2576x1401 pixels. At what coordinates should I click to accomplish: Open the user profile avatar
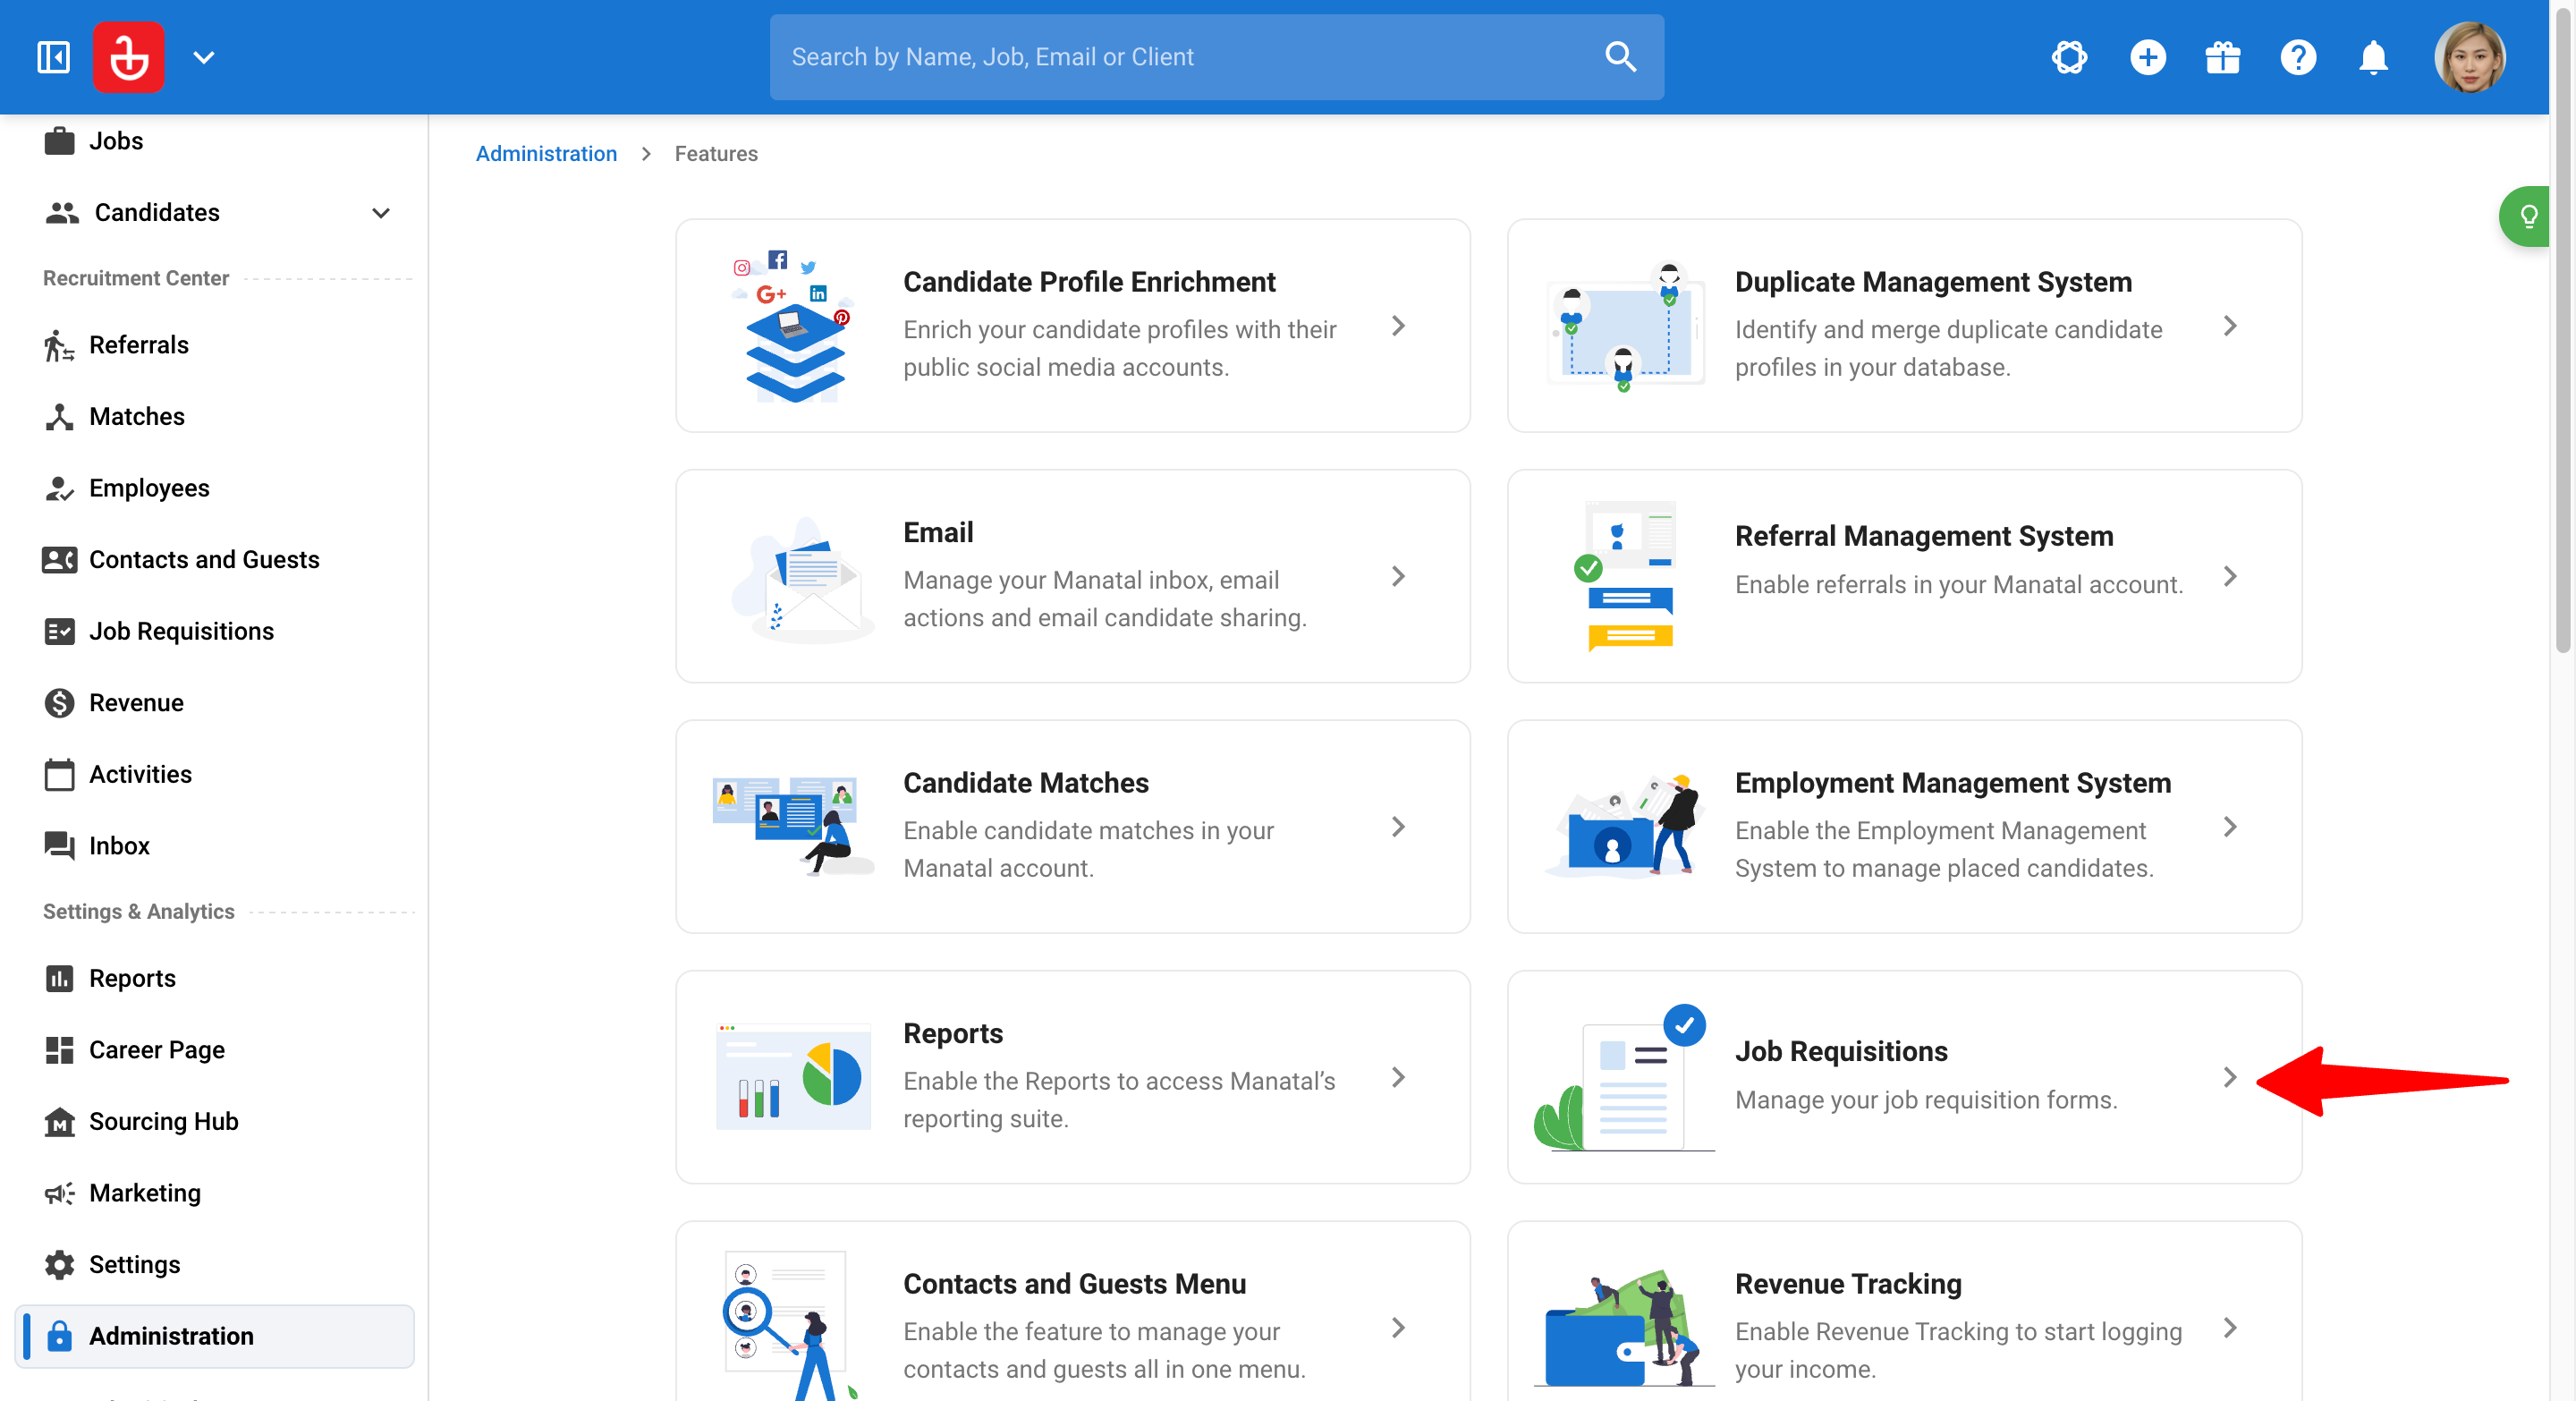coord(2470,57)
